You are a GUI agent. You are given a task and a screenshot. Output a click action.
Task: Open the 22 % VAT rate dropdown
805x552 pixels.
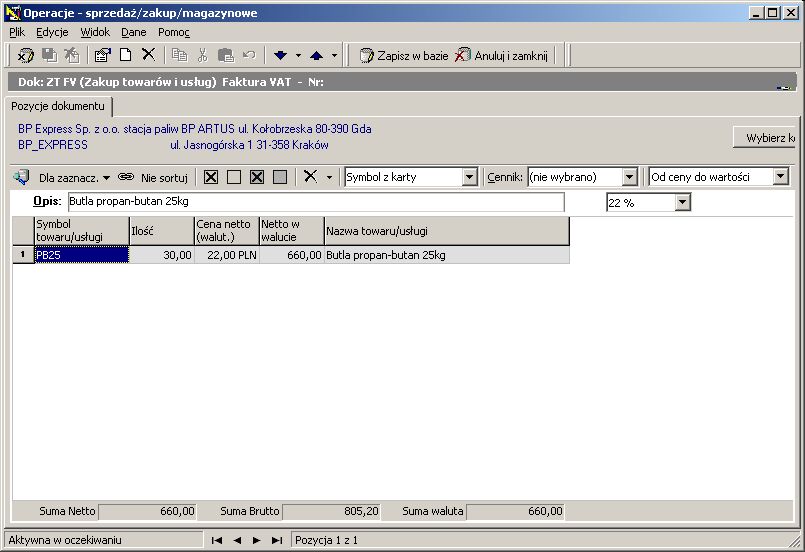point(682,202)
